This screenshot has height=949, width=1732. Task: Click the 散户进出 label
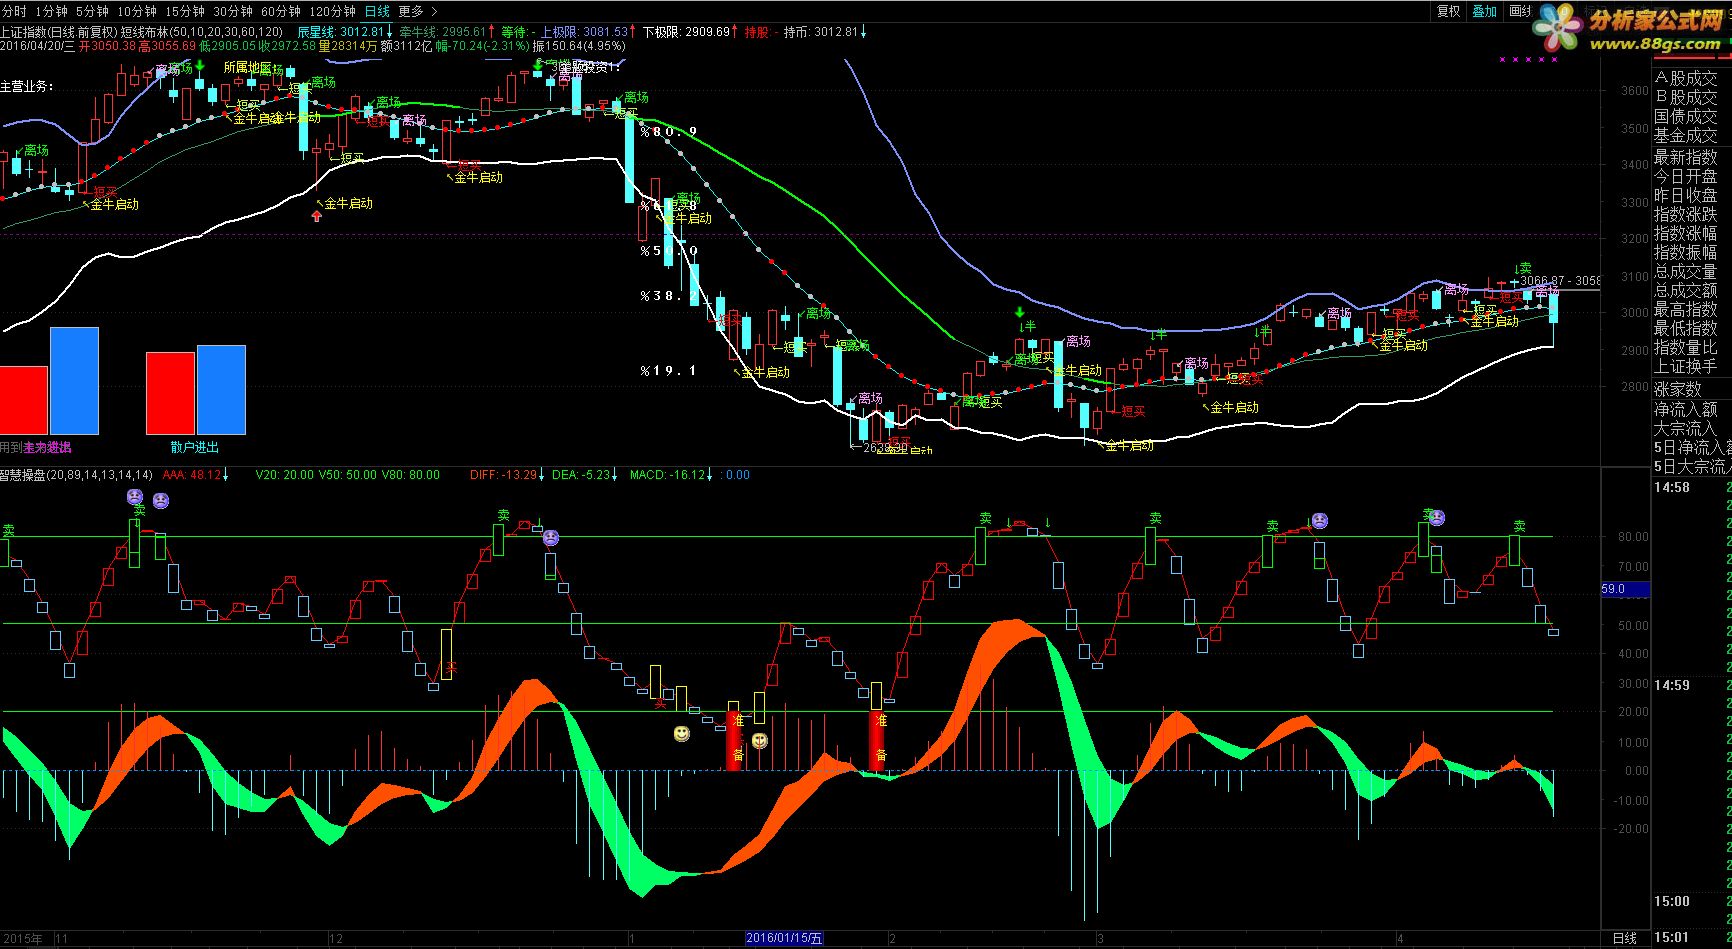coord(194,447)
